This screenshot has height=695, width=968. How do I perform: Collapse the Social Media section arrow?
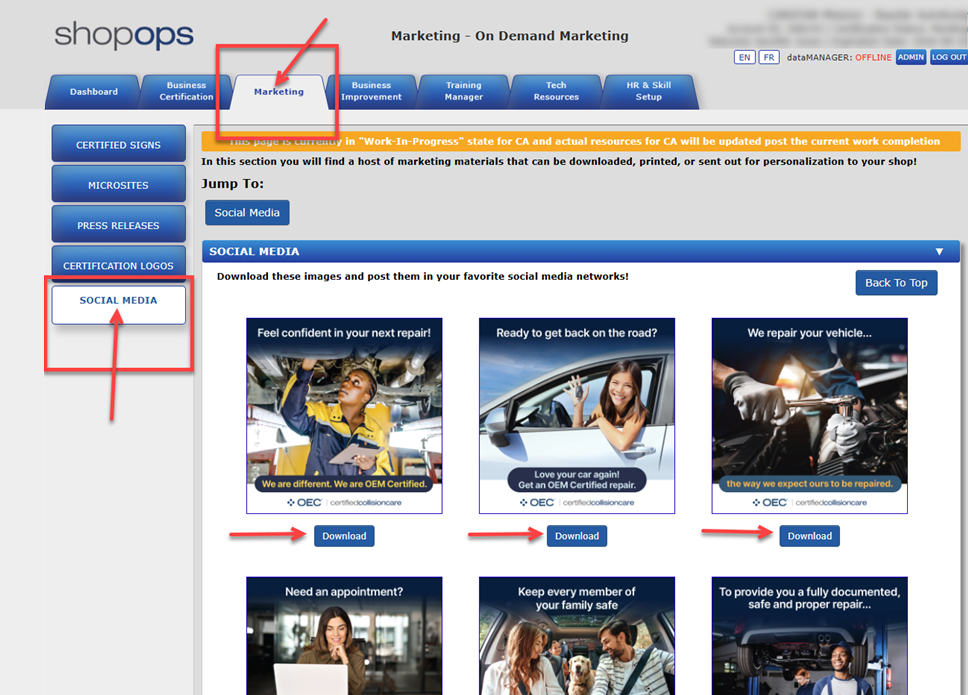(939, 252)
